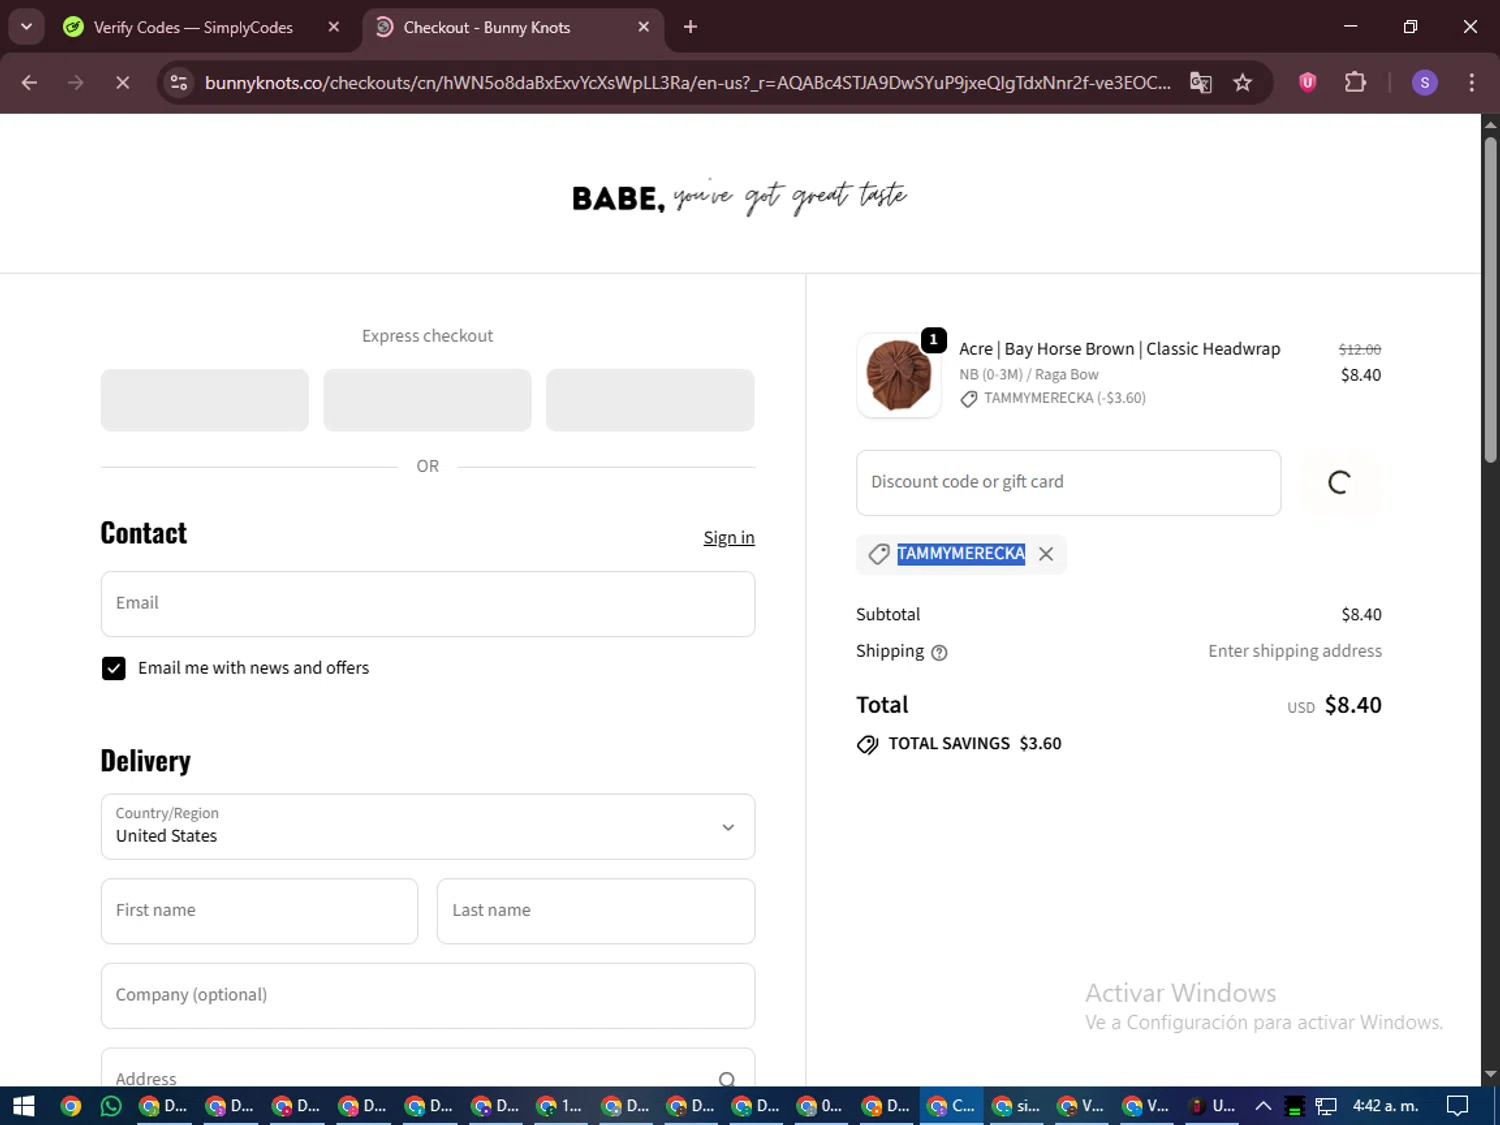Click the middle express checkout button
This screenshot has height=1125, width=1500.
point(427,400)
